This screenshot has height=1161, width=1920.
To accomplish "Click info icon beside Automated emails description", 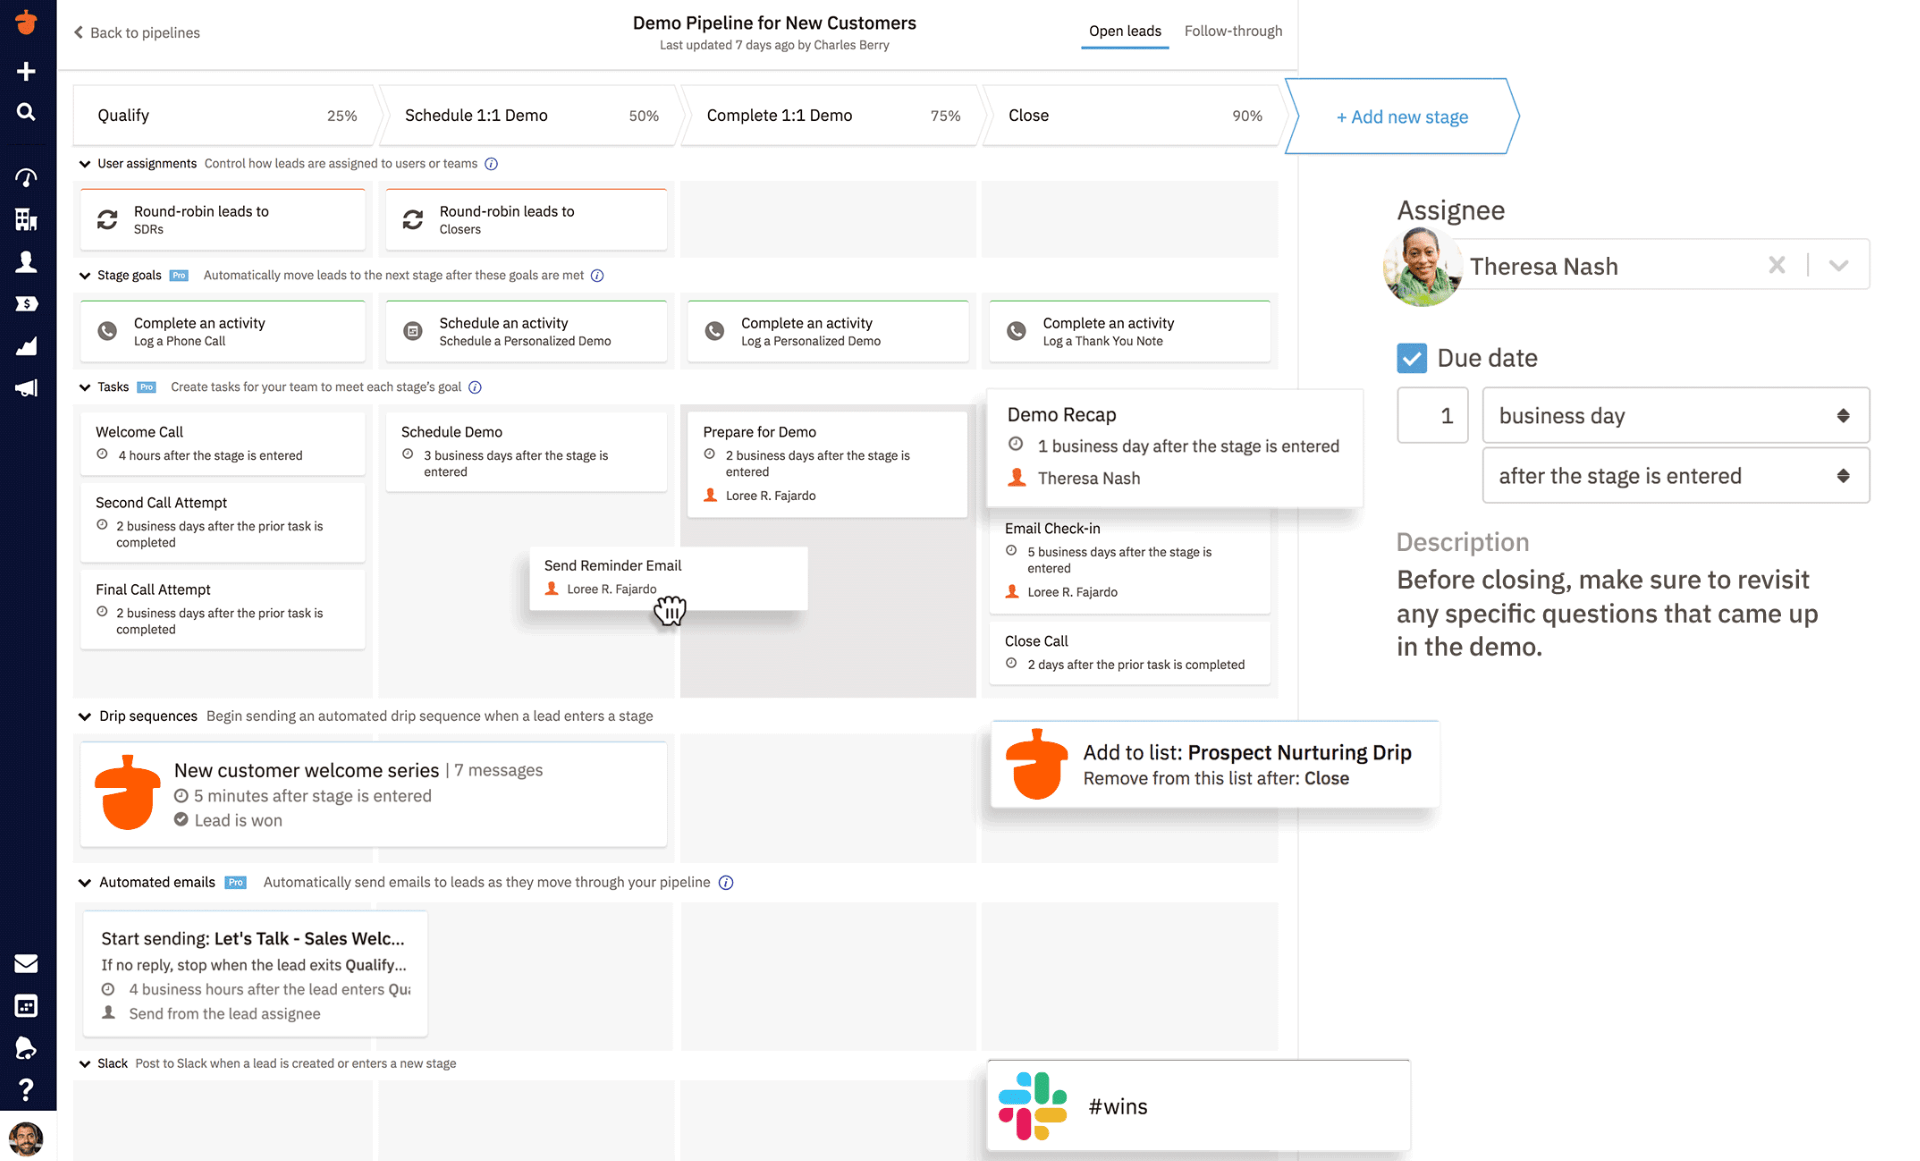I will [726, 883].
